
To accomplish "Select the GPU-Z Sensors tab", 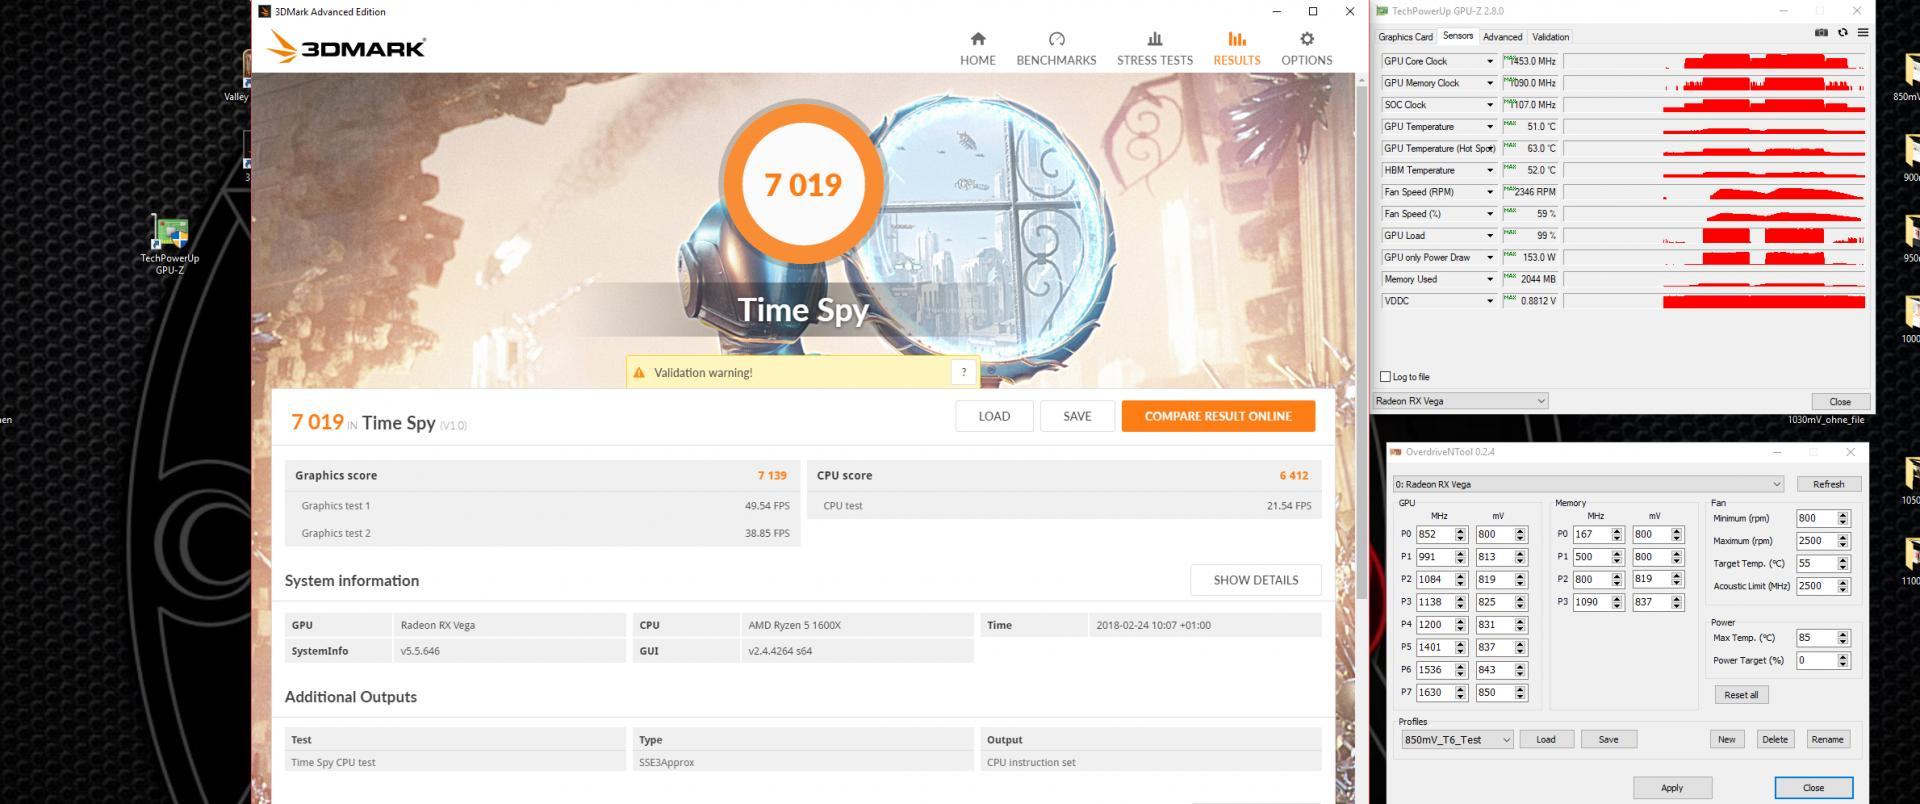I will (x=1457, y=36).
